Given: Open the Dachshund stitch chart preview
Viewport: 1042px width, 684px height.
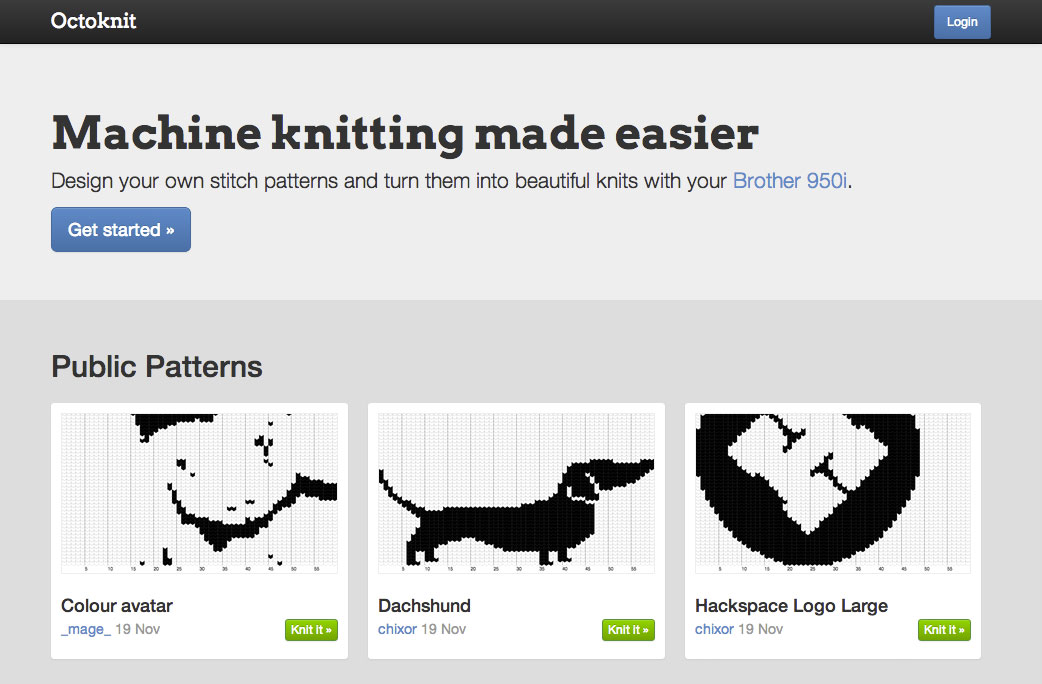Looking at the screenshot, I should [515, 490].
